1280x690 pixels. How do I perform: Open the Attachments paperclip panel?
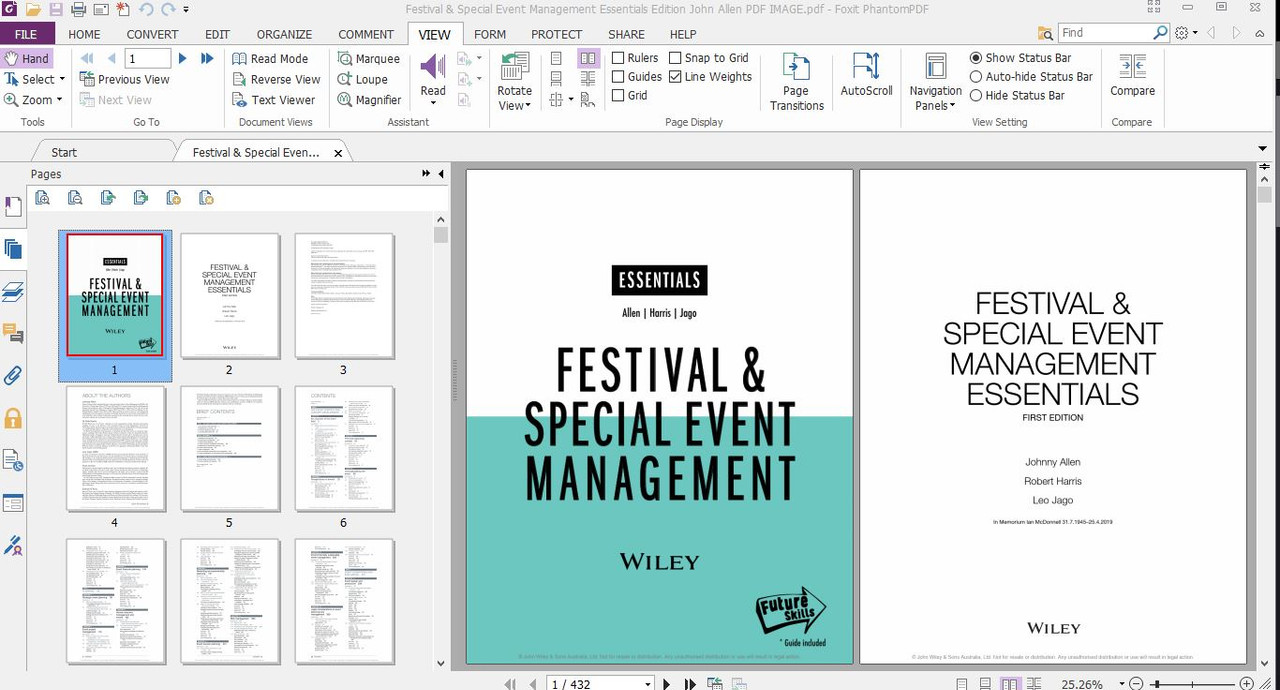point(13,376)
